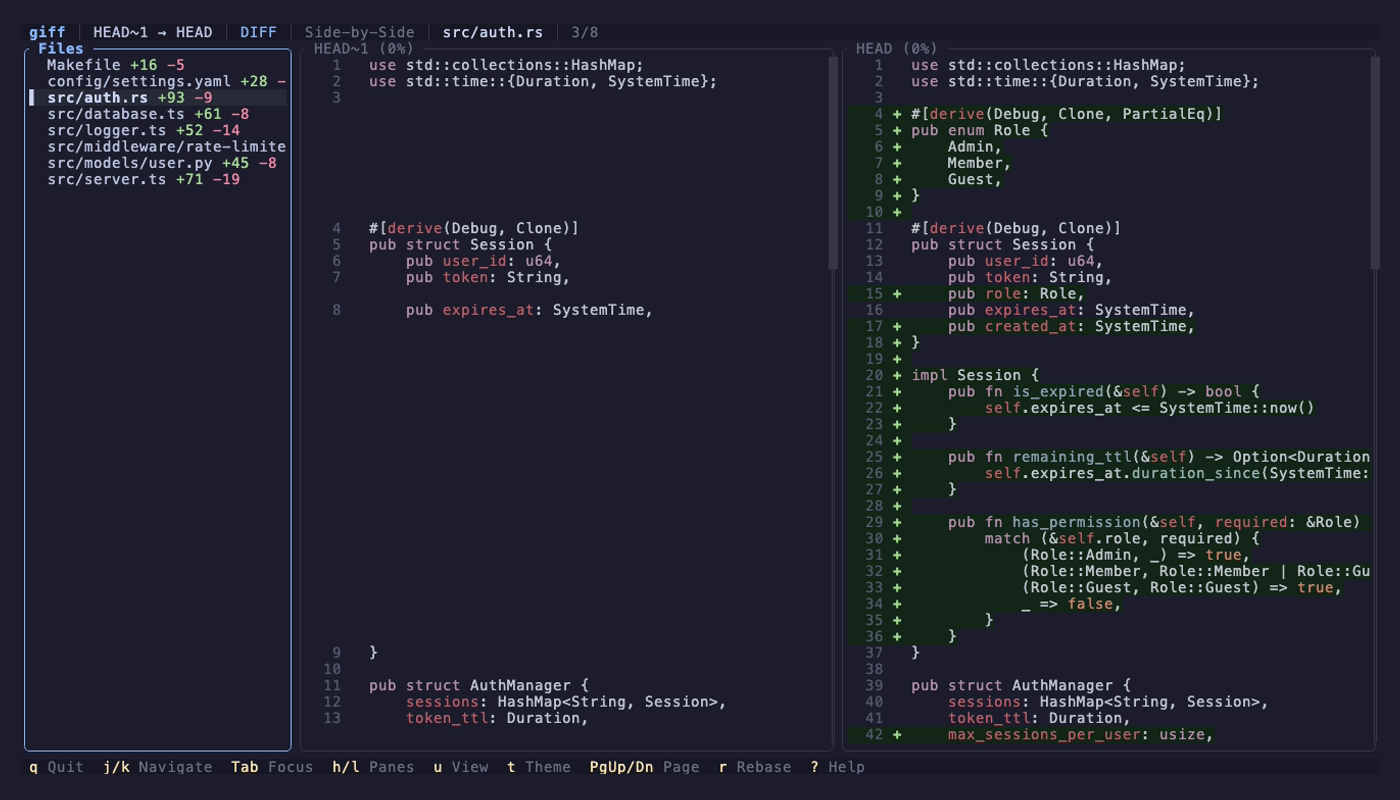Click the ? Help hint
The width and height of the screenshot is (1400, 800).
pos(838,767)
